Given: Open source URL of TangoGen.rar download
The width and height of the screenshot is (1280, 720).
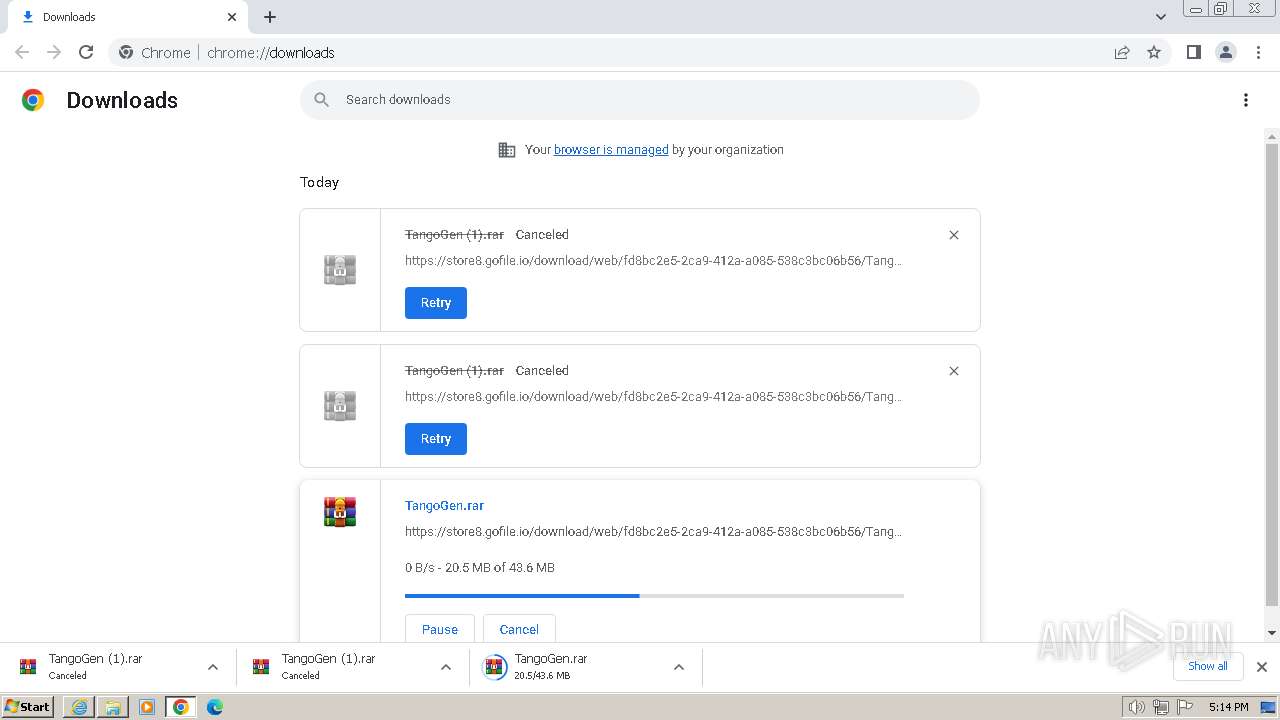Looking at the screenshot, I should pyautogui.click(x=653, y=532).
